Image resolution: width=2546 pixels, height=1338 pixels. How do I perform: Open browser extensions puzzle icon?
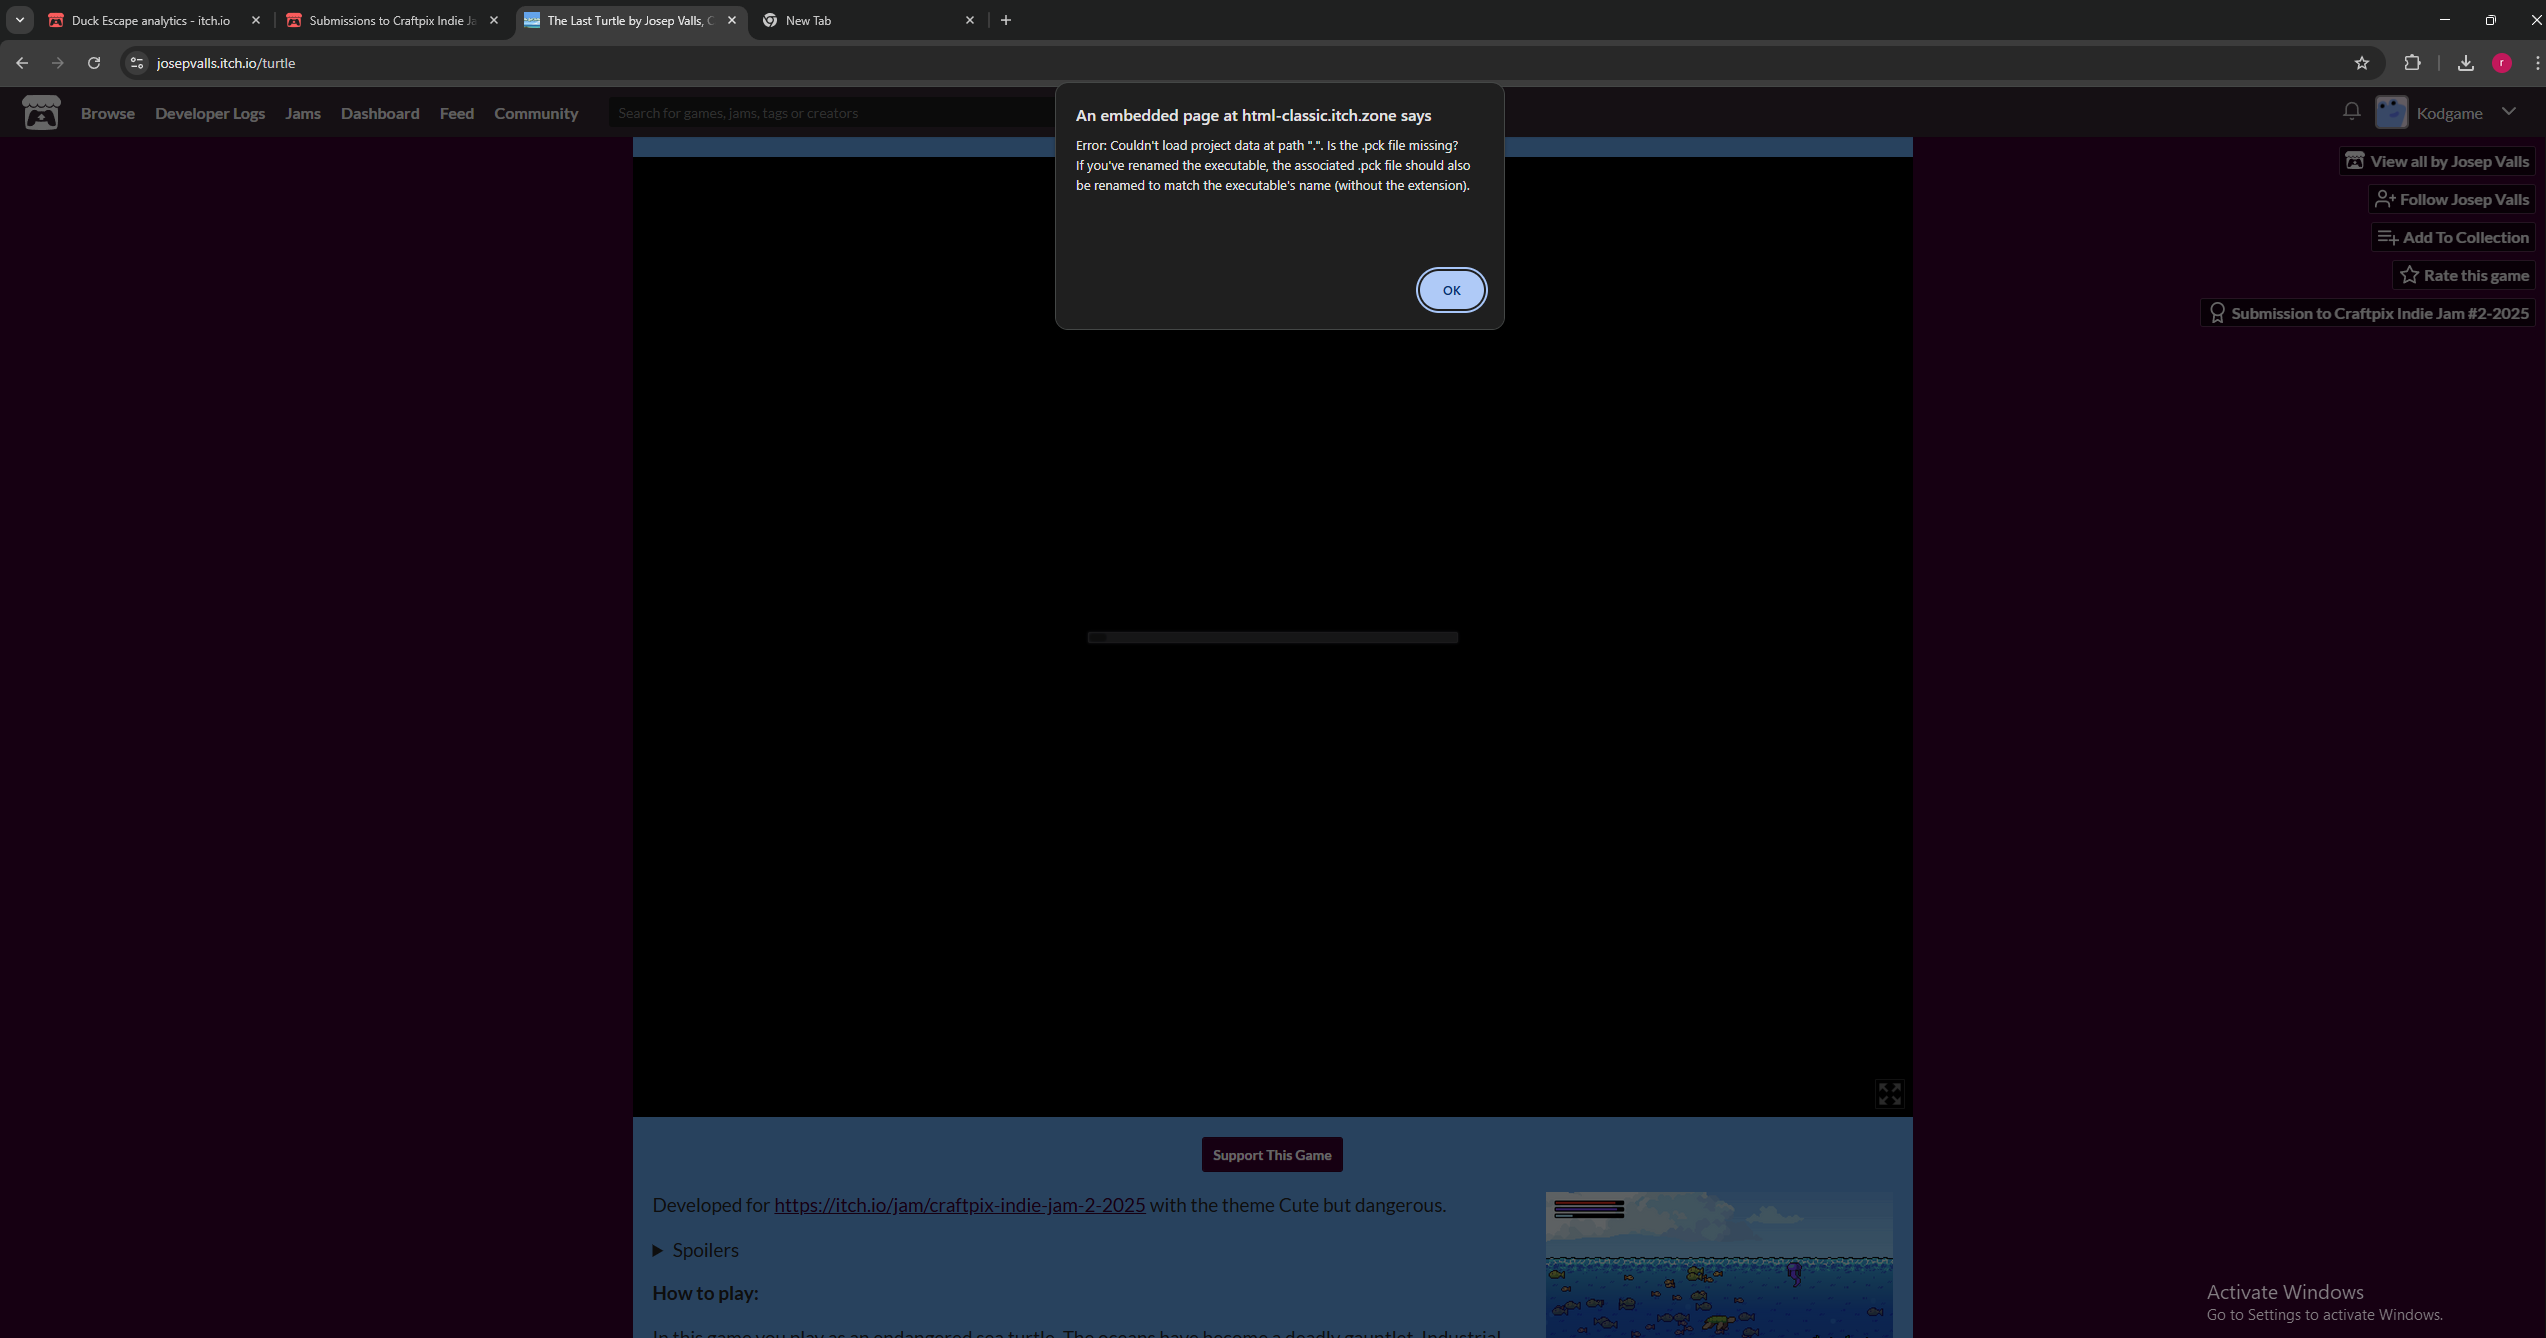2412,63
